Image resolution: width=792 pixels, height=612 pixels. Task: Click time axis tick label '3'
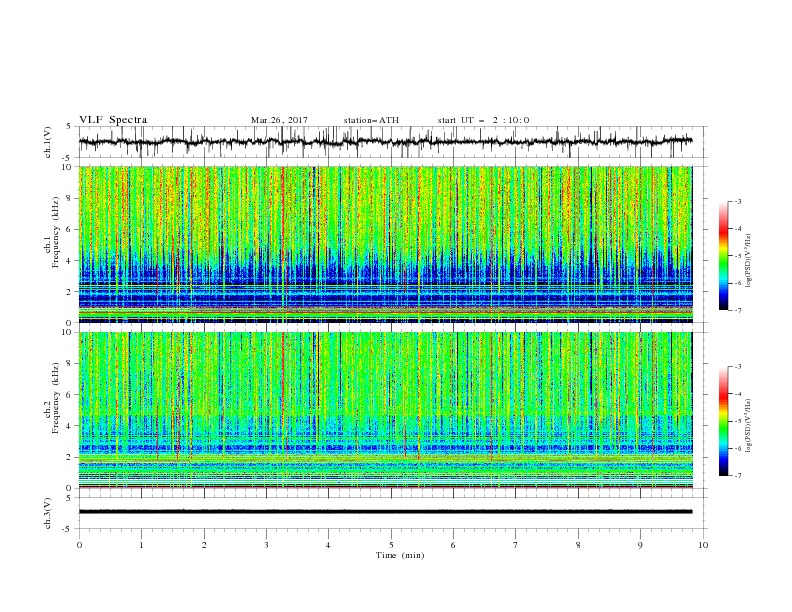click(x=266, y=545)
